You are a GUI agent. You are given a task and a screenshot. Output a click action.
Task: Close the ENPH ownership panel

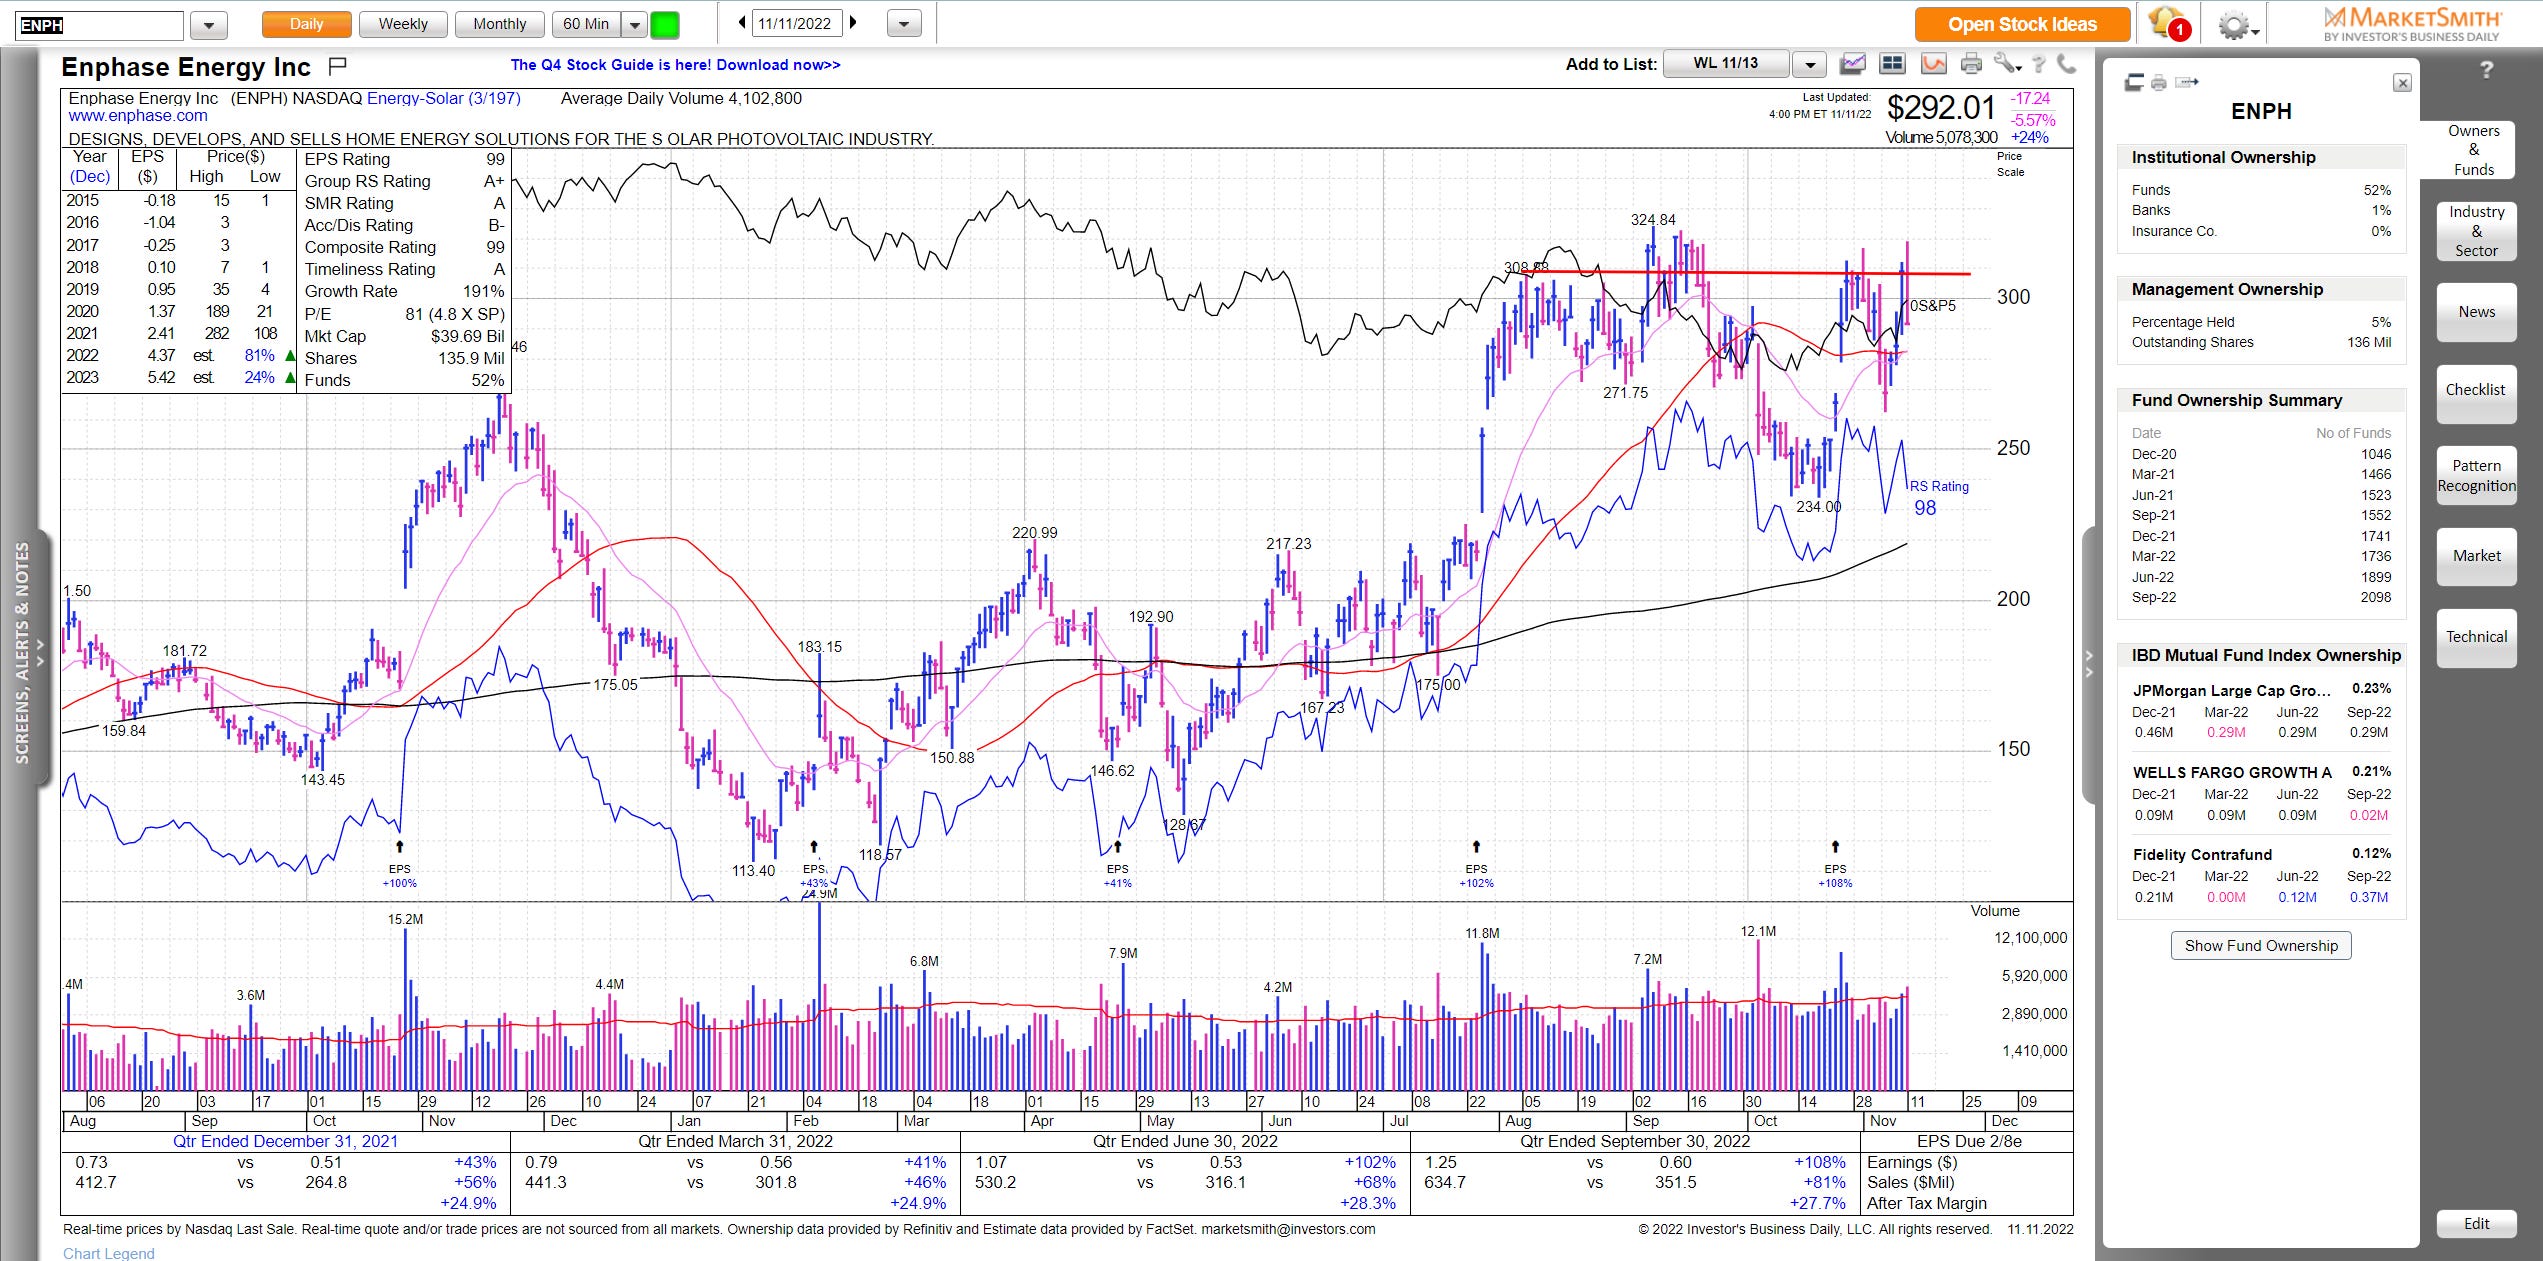[x=2402, y=83]
